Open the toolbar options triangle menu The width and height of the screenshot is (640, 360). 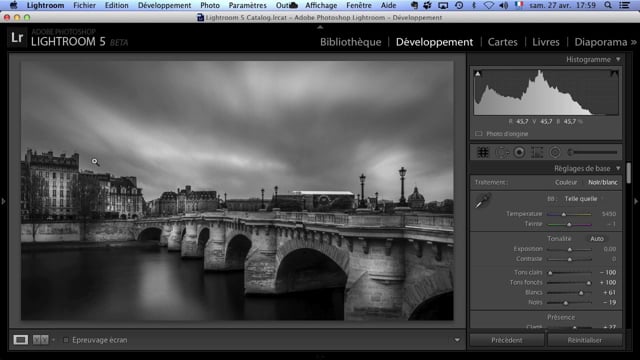click(x=457, y=340)
